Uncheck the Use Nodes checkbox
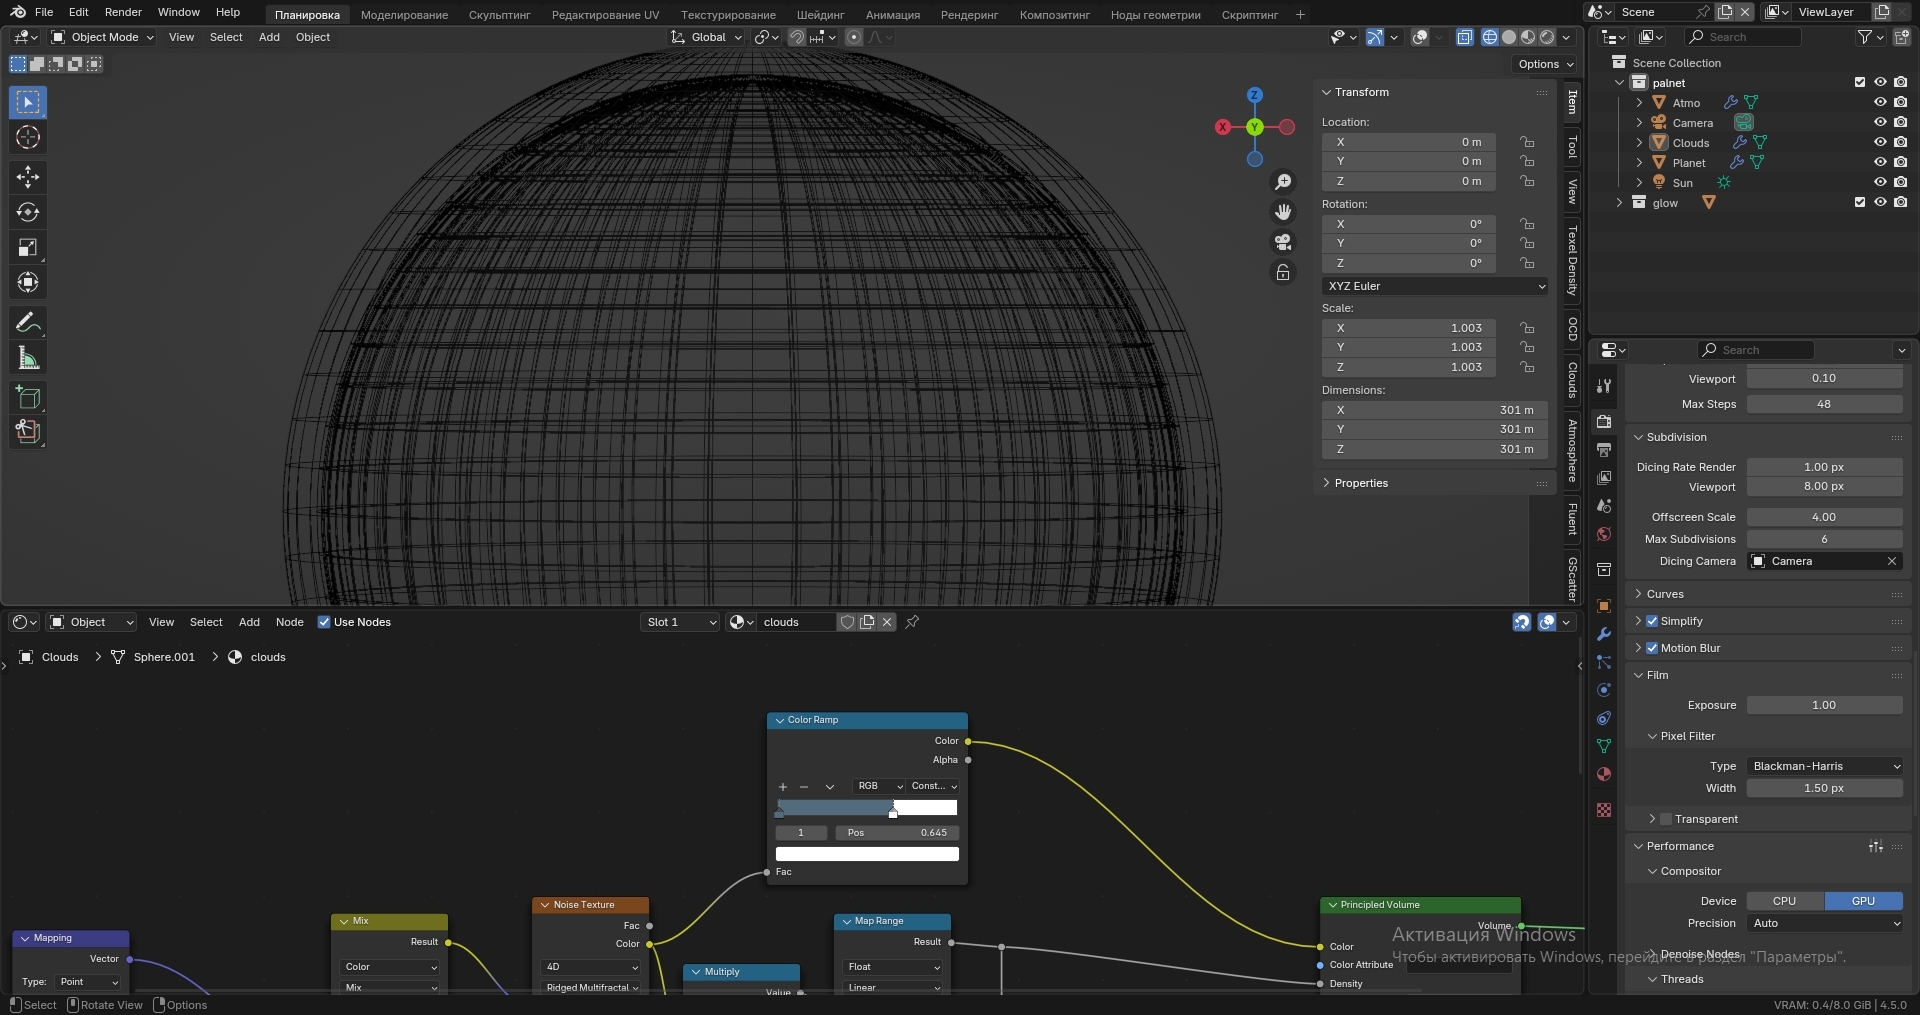 pyautogui.click(x=324, y=622)
